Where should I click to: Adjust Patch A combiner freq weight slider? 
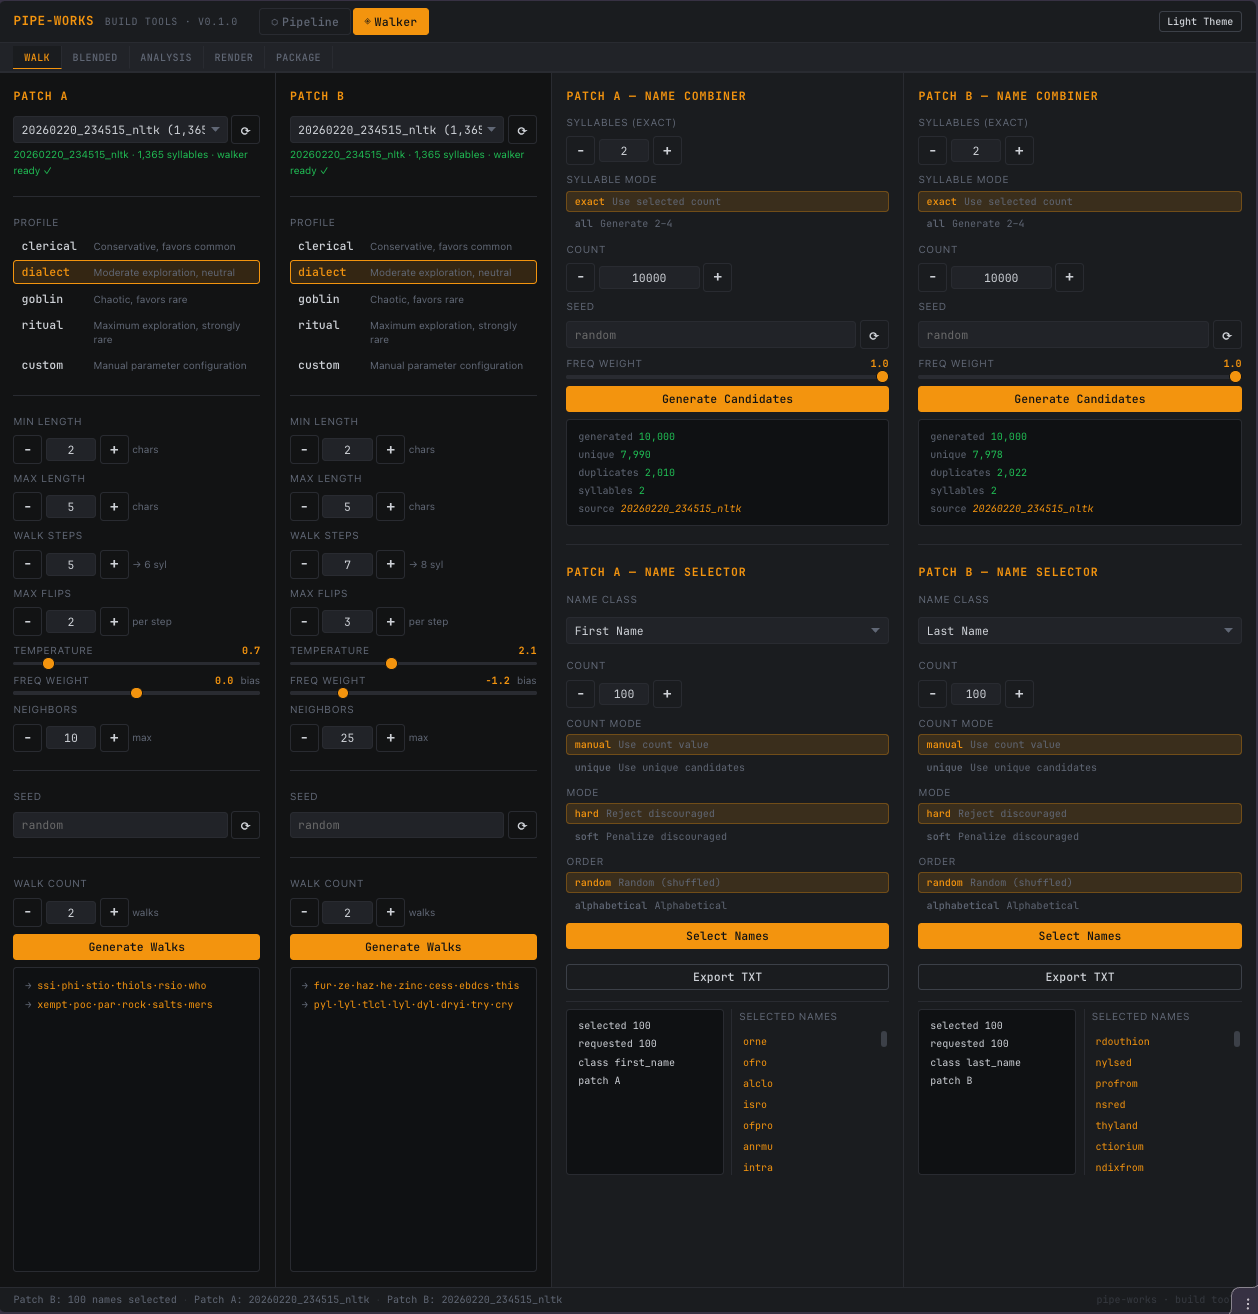[x=727, y=377]
